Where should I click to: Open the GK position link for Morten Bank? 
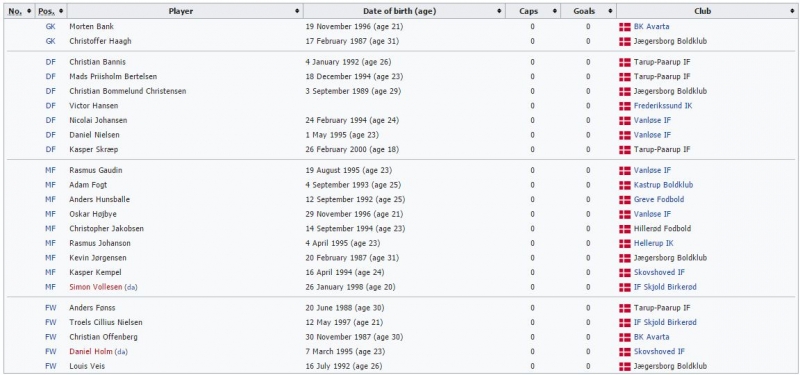pyautogui.click(x=51, y=27)
